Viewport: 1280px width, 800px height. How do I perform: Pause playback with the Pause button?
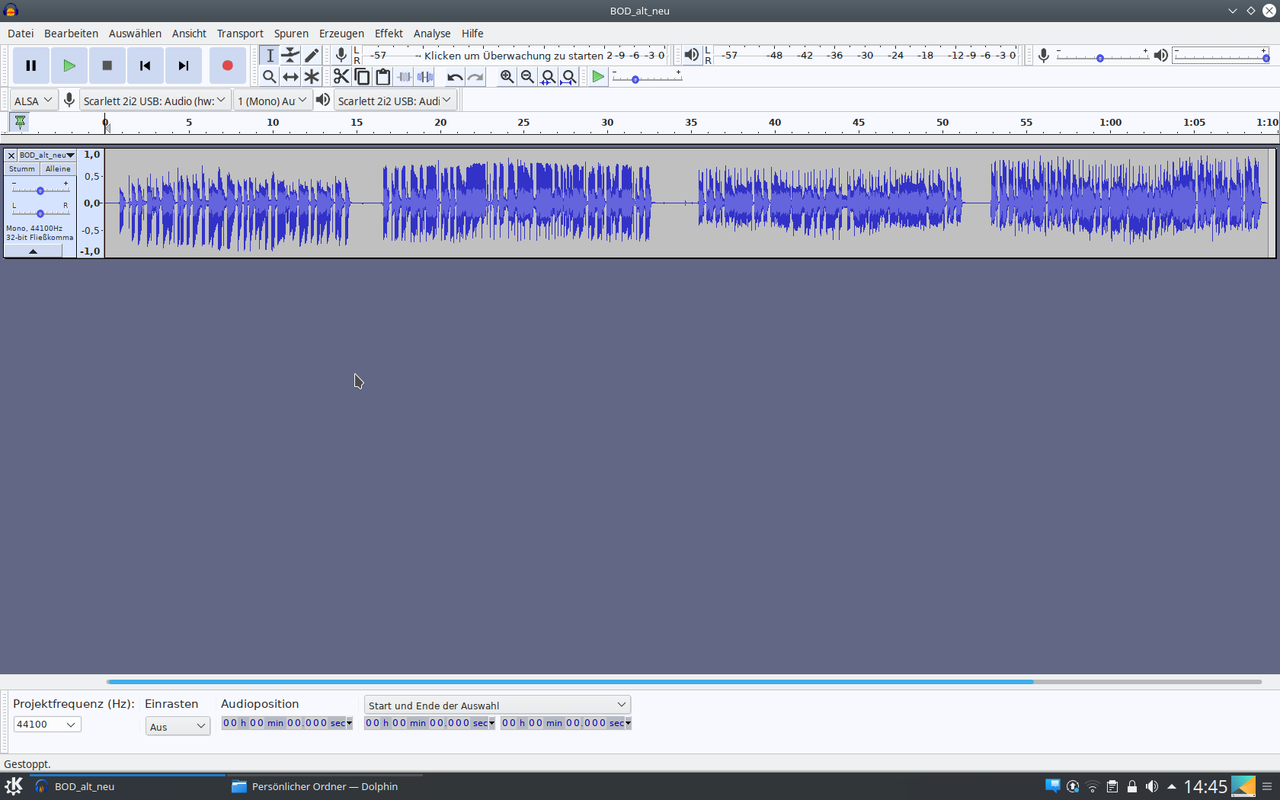(31, 66)
